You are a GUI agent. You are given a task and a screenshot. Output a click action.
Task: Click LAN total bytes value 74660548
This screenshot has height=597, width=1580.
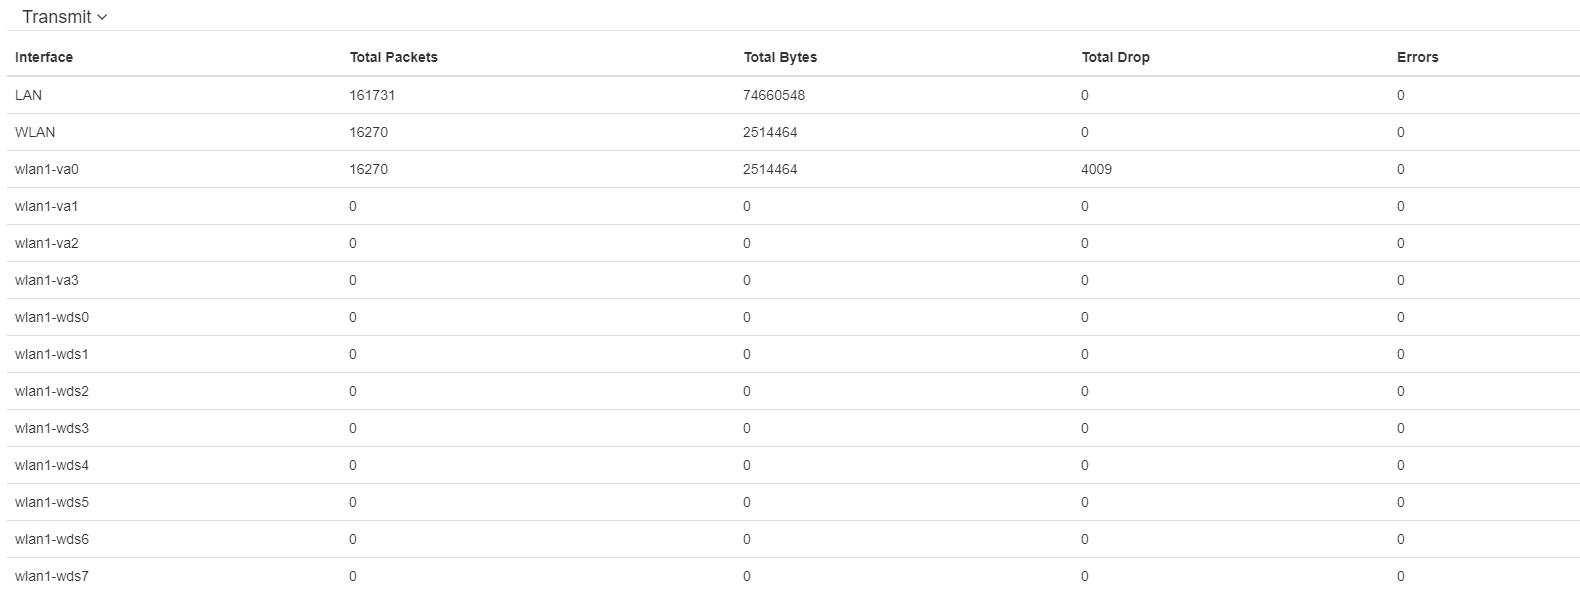pyautogui.click(x=774, y=95)
